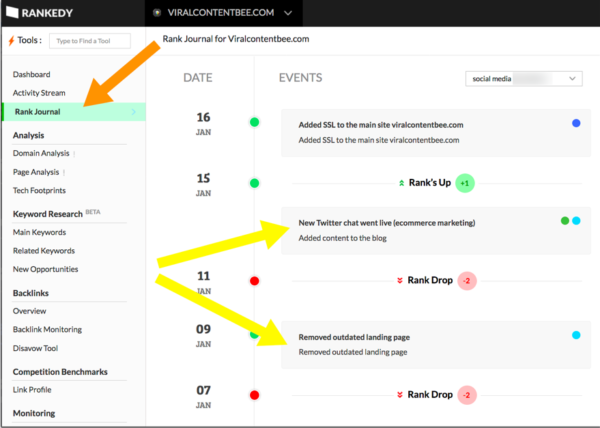Open Domain Analysis

(x=41, y=153)
